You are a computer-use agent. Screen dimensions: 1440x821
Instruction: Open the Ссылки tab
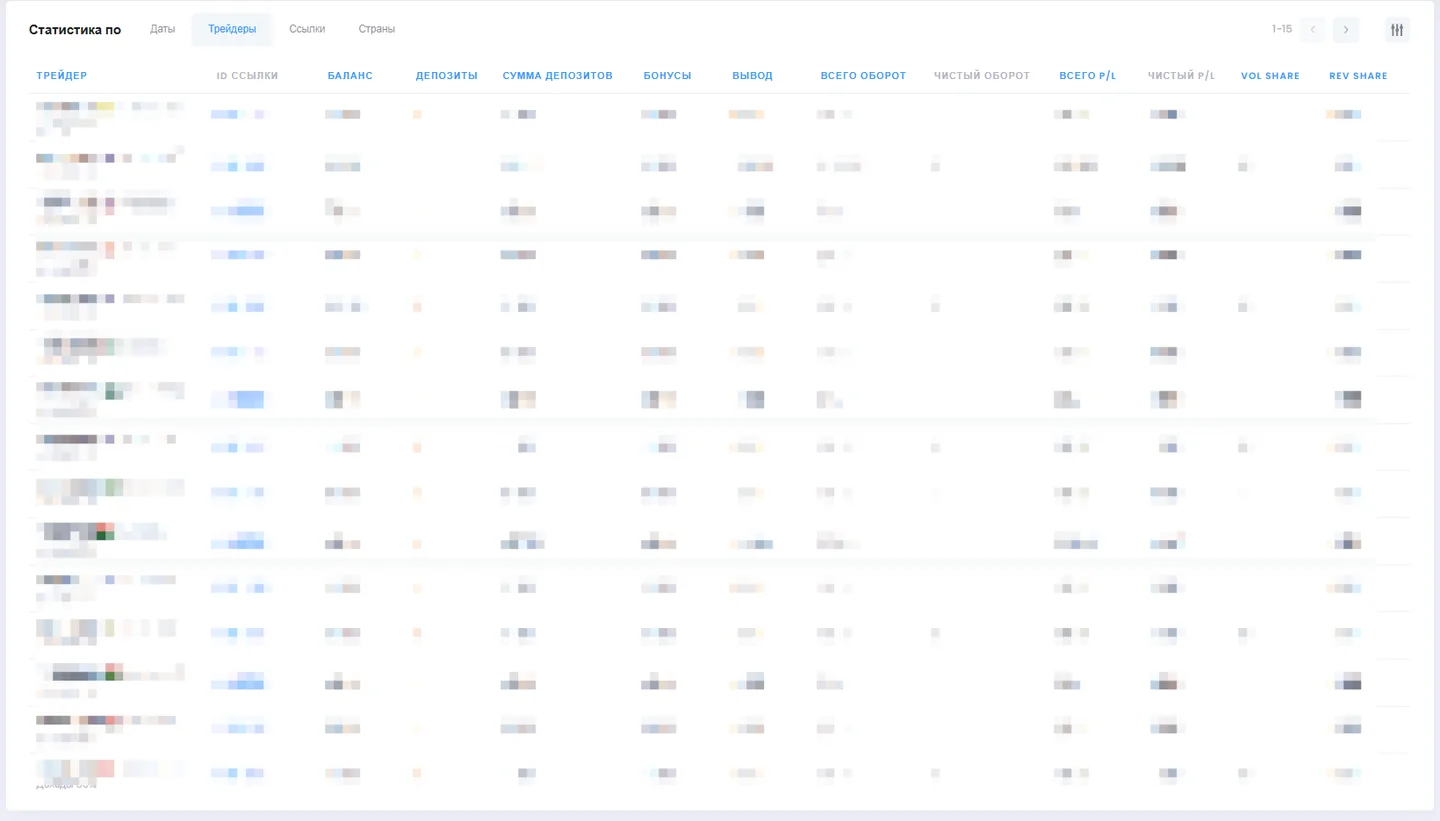coord(307,30)
